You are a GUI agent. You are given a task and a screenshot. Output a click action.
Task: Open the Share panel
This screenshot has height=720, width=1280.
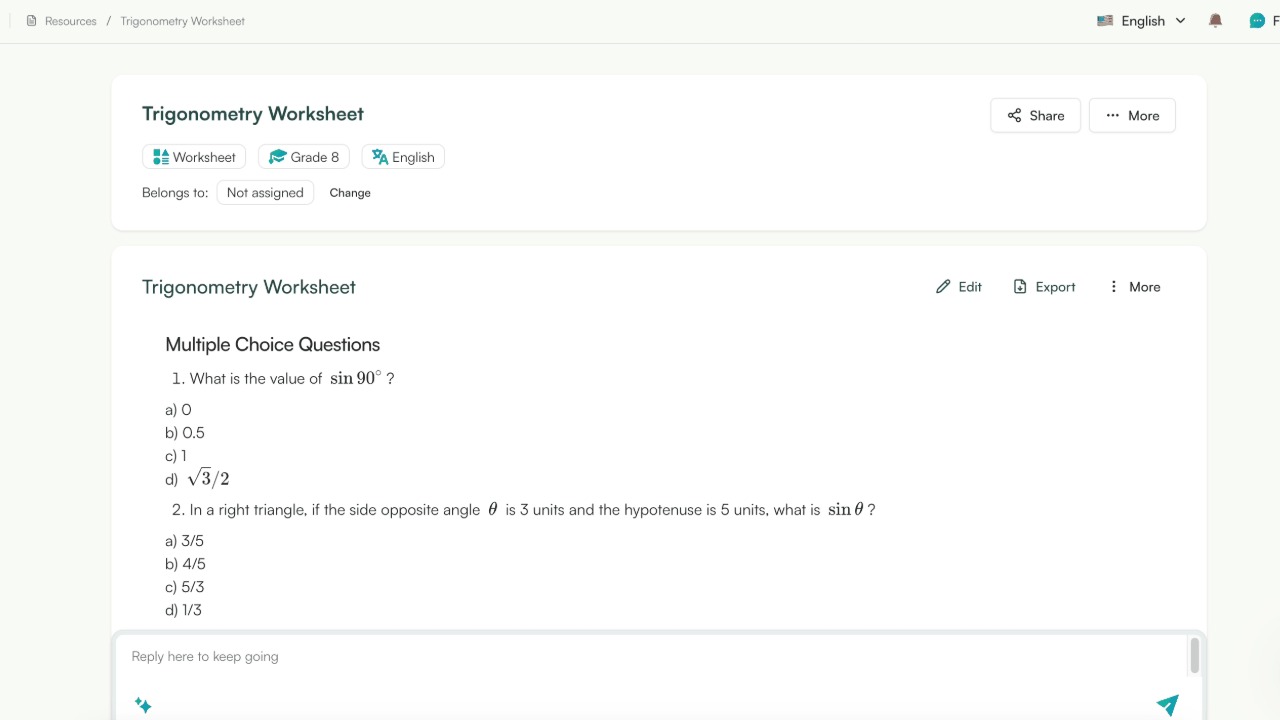point(1035,115)
